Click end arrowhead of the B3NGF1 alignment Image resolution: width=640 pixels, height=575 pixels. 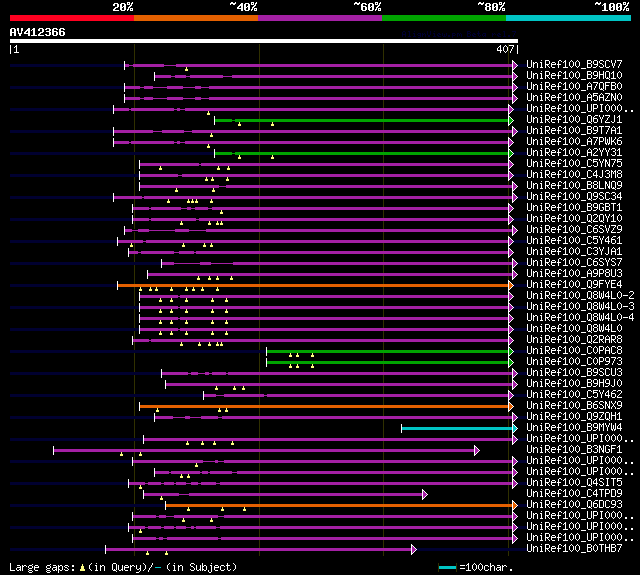pos(477,451)
